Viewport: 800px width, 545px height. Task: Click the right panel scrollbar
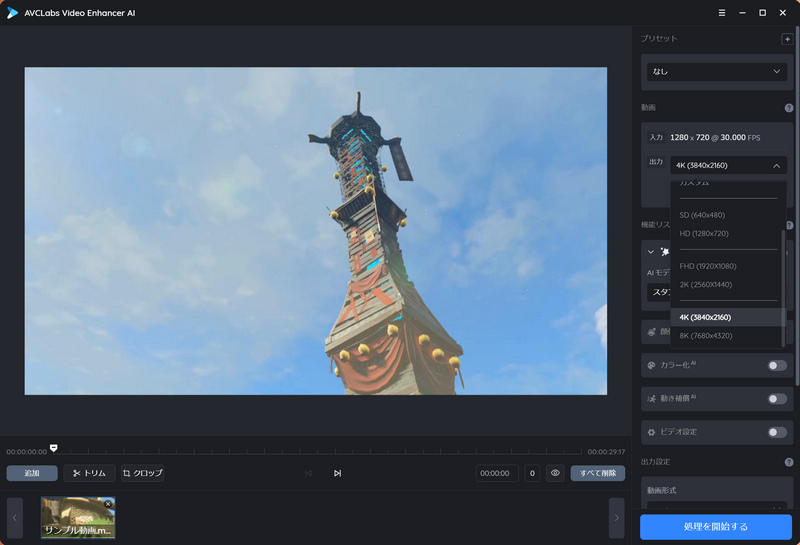tap(797, 207)
